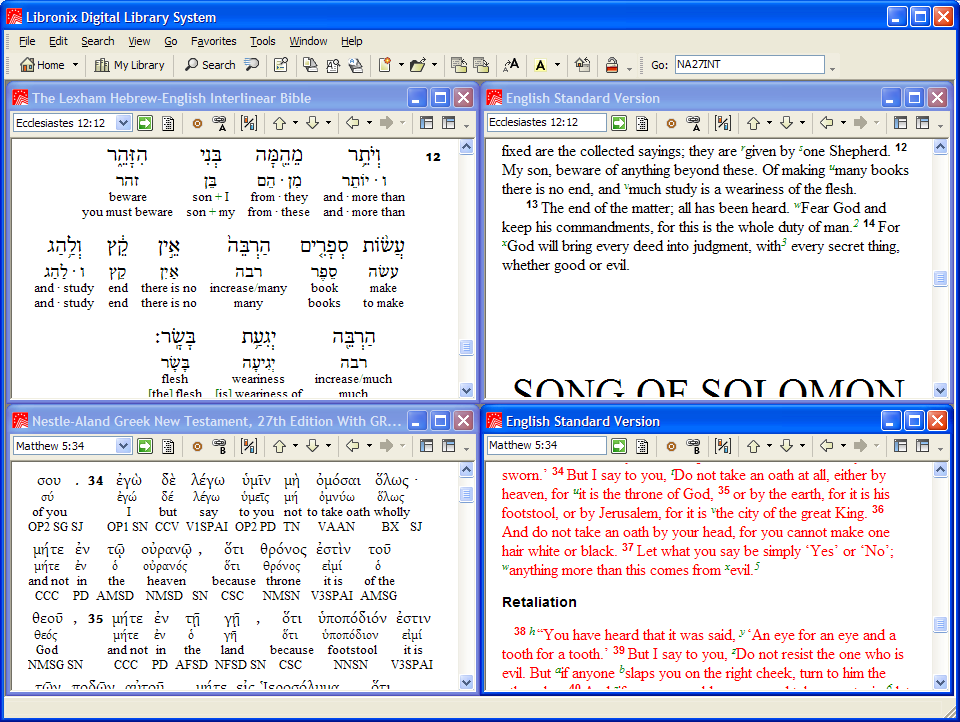Click the up arrow in top ESV panel
This screenshot has width=960, height=722.
click(x=752, y=123)
